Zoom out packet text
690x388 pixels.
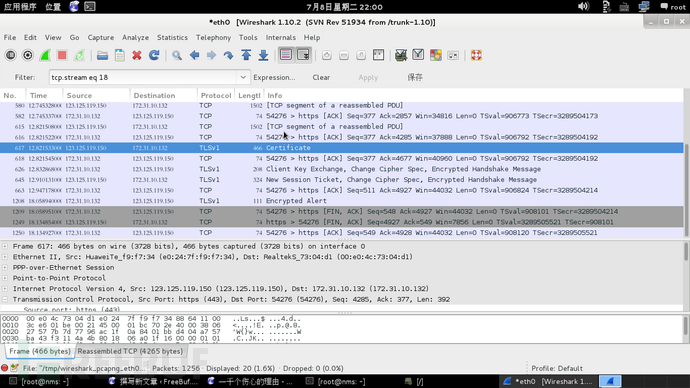coord(344,55)
